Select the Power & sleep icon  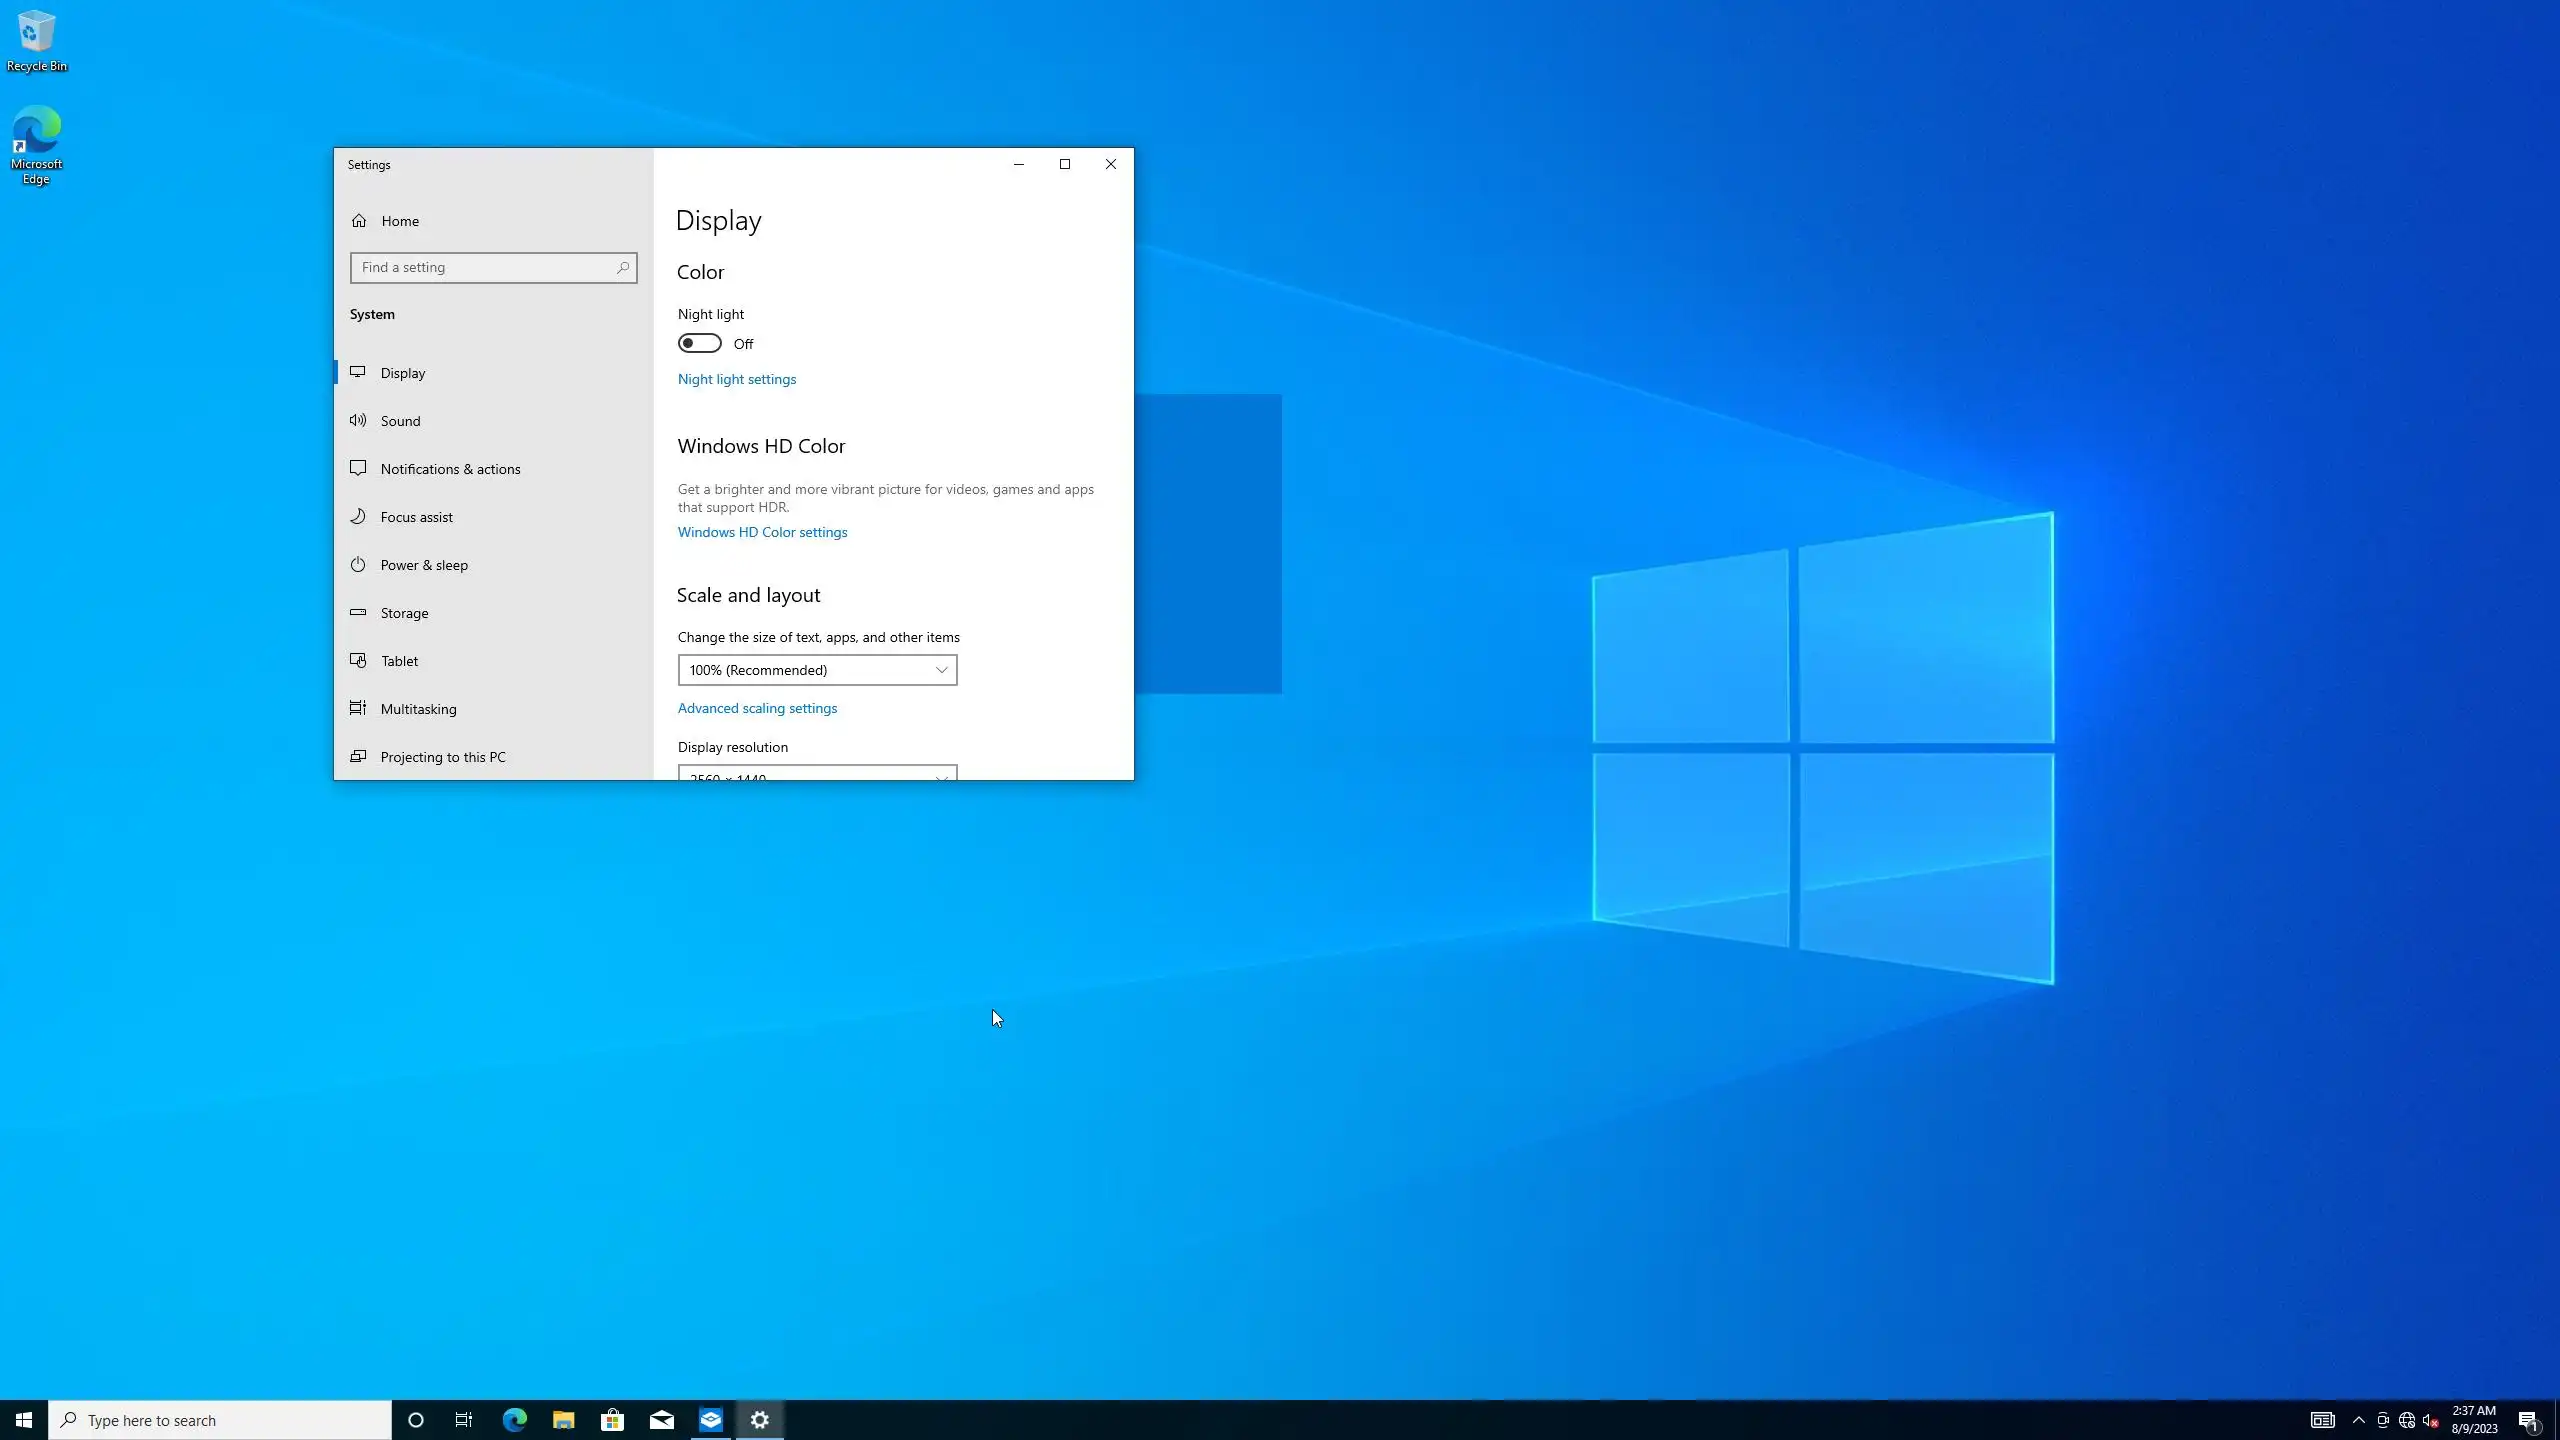point(358,565)
